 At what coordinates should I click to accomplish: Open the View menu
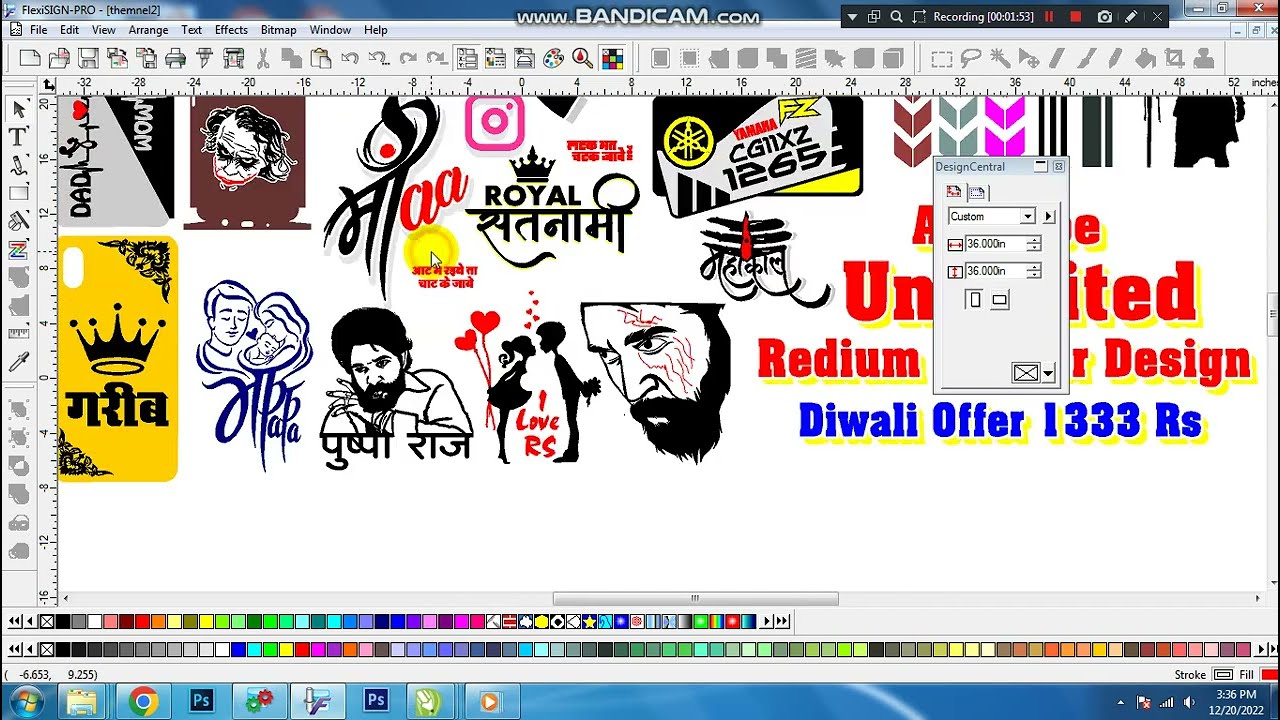click(x=104, y=30)
